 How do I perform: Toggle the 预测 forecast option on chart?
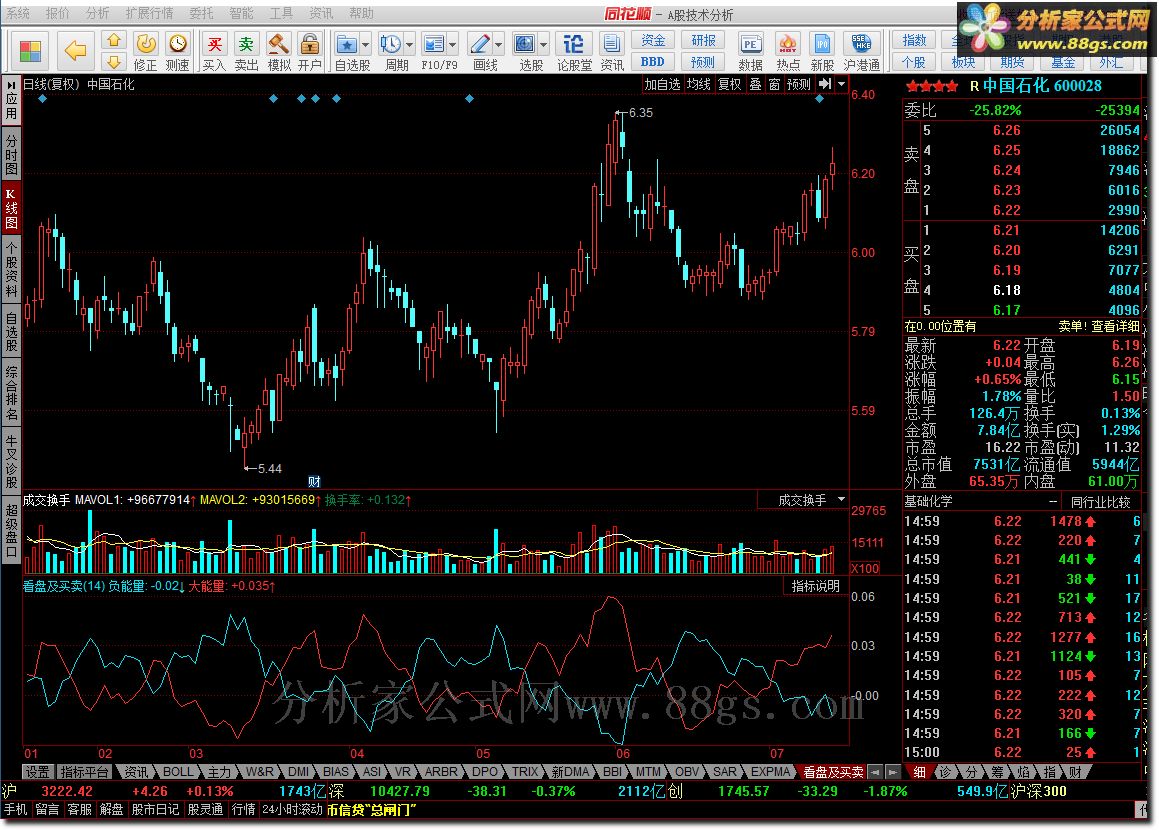tap(798, 84)
